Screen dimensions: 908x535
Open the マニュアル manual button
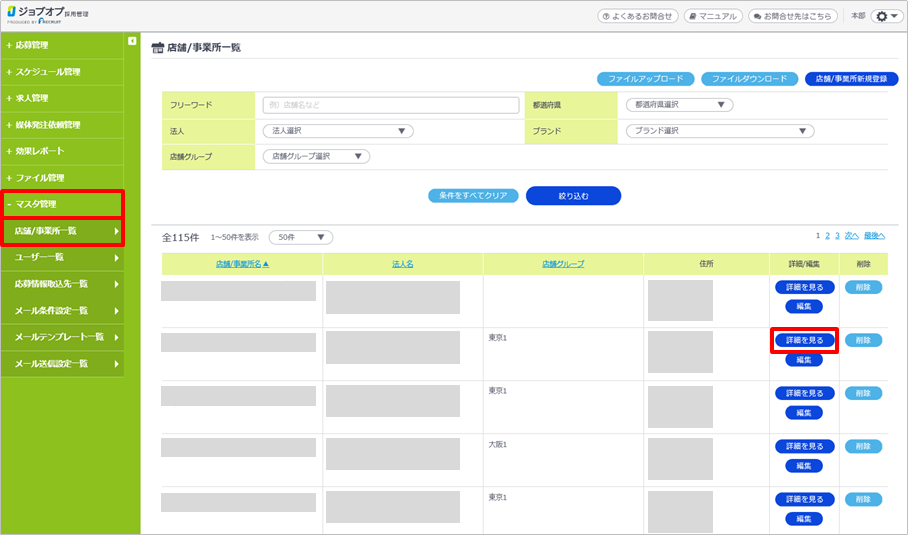point(713,17)
